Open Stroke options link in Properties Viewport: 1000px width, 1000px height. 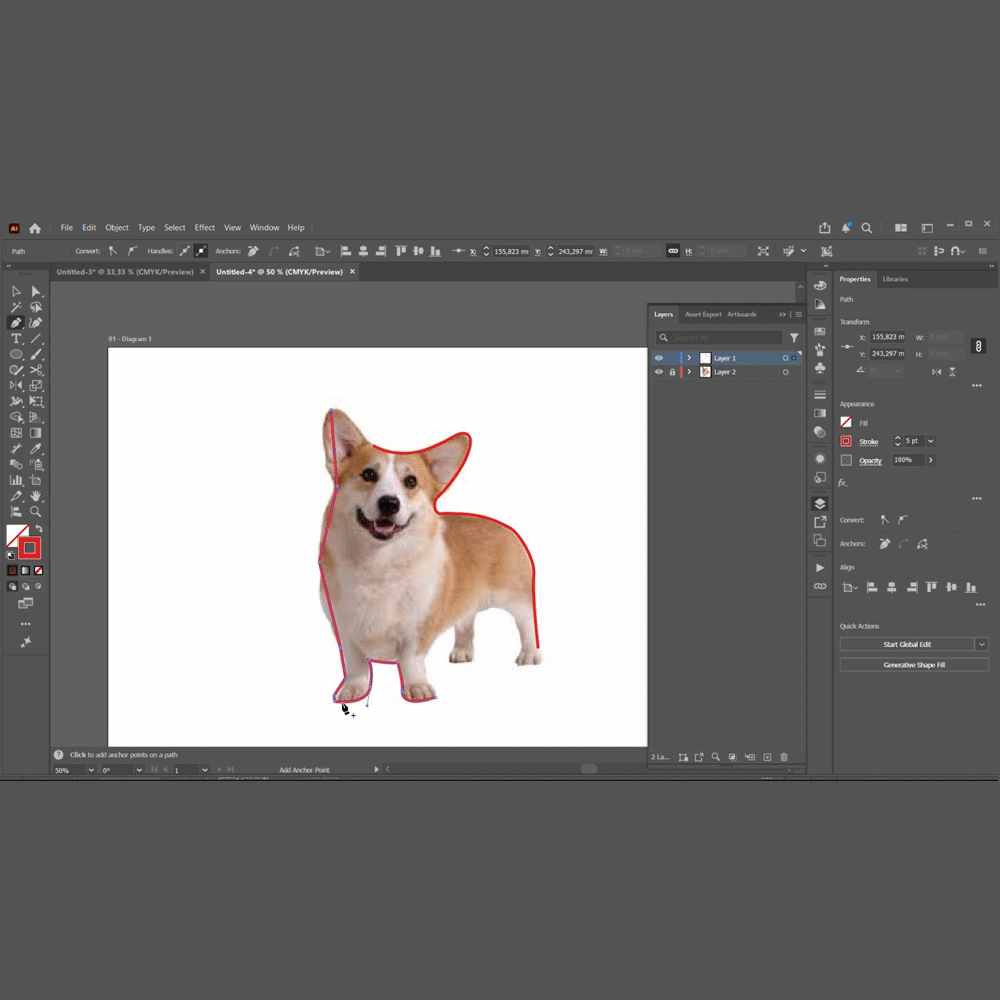868,441
